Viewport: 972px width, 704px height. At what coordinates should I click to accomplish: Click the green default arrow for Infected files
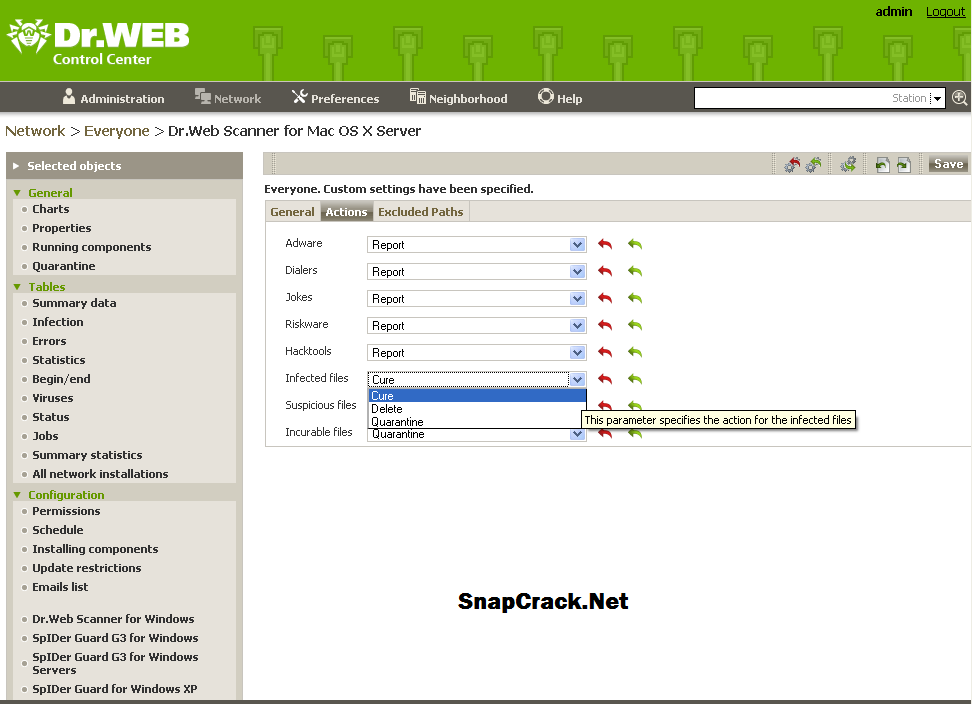point(635,379)
